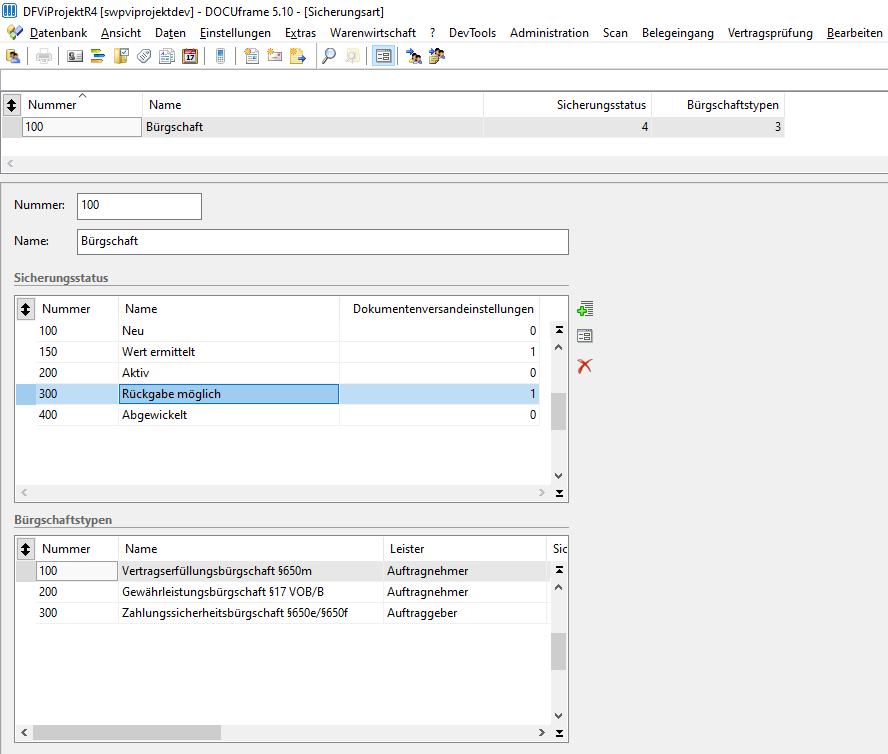888x754 pixels.
Task: Open the Belegeingang menu
Action: [x=678, y=33]
